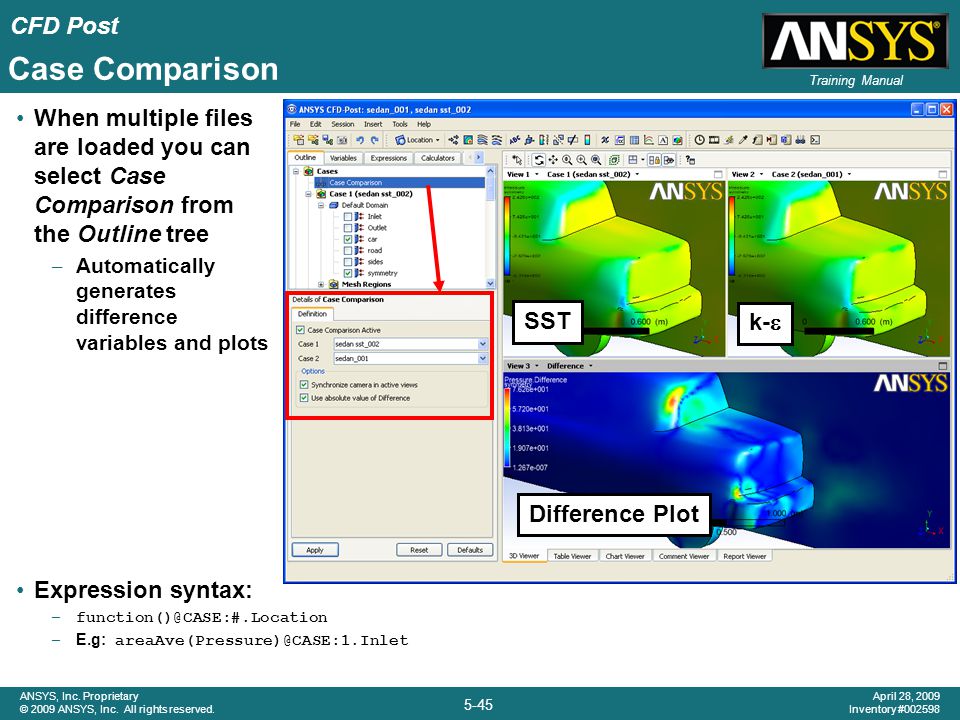960x720 pixels.
Task: Insert a Contour plot from the toolbar
Action: (468, 140)
